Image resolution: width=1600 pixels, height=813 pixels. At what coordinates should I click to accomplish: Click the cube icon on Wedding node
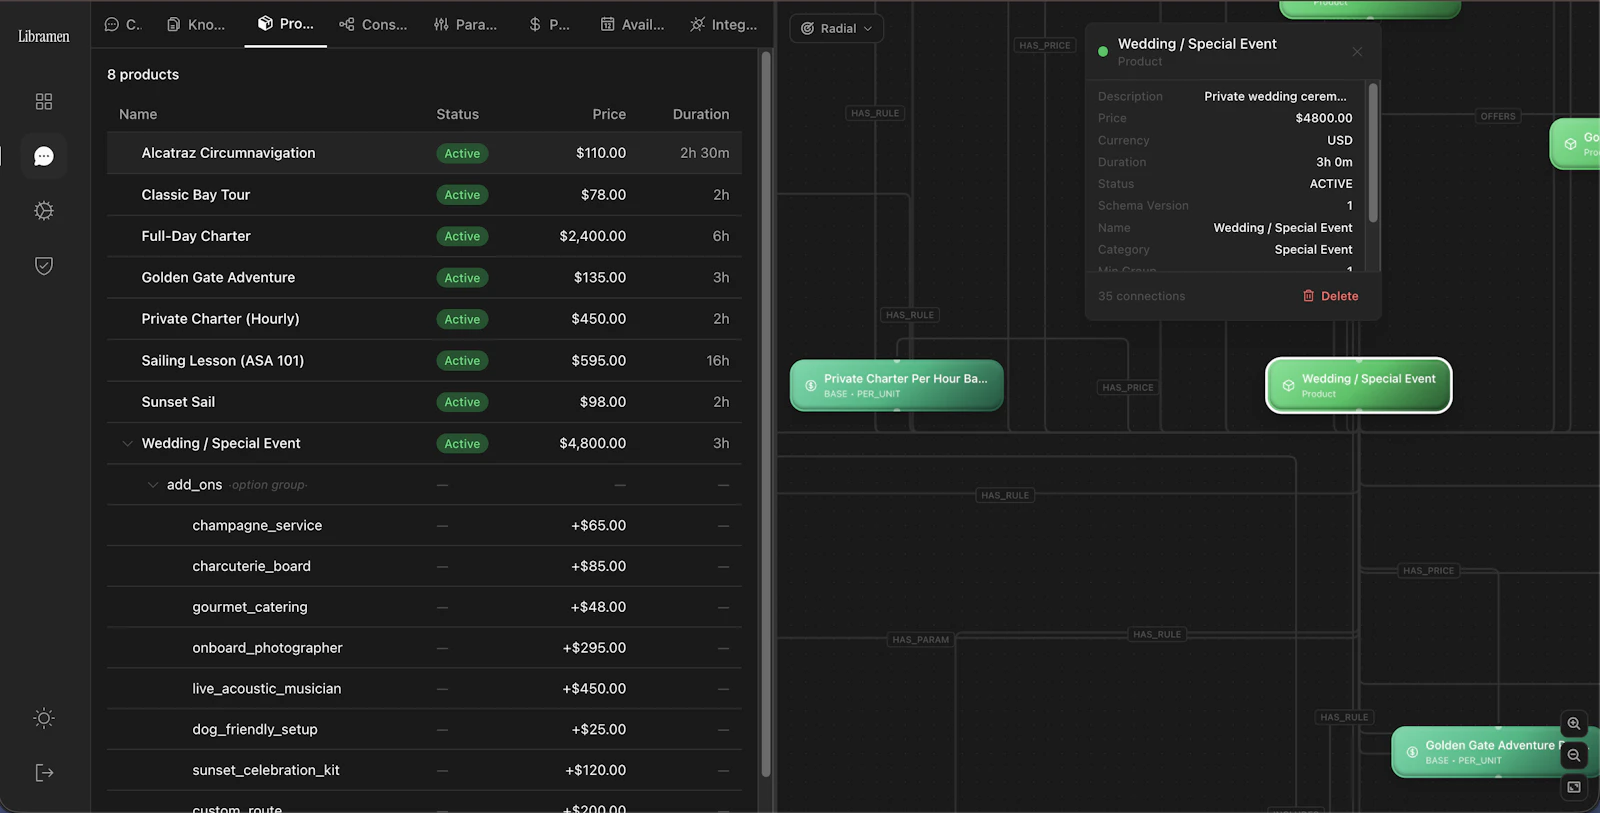pyautogui.click(x=1288, y=385)
